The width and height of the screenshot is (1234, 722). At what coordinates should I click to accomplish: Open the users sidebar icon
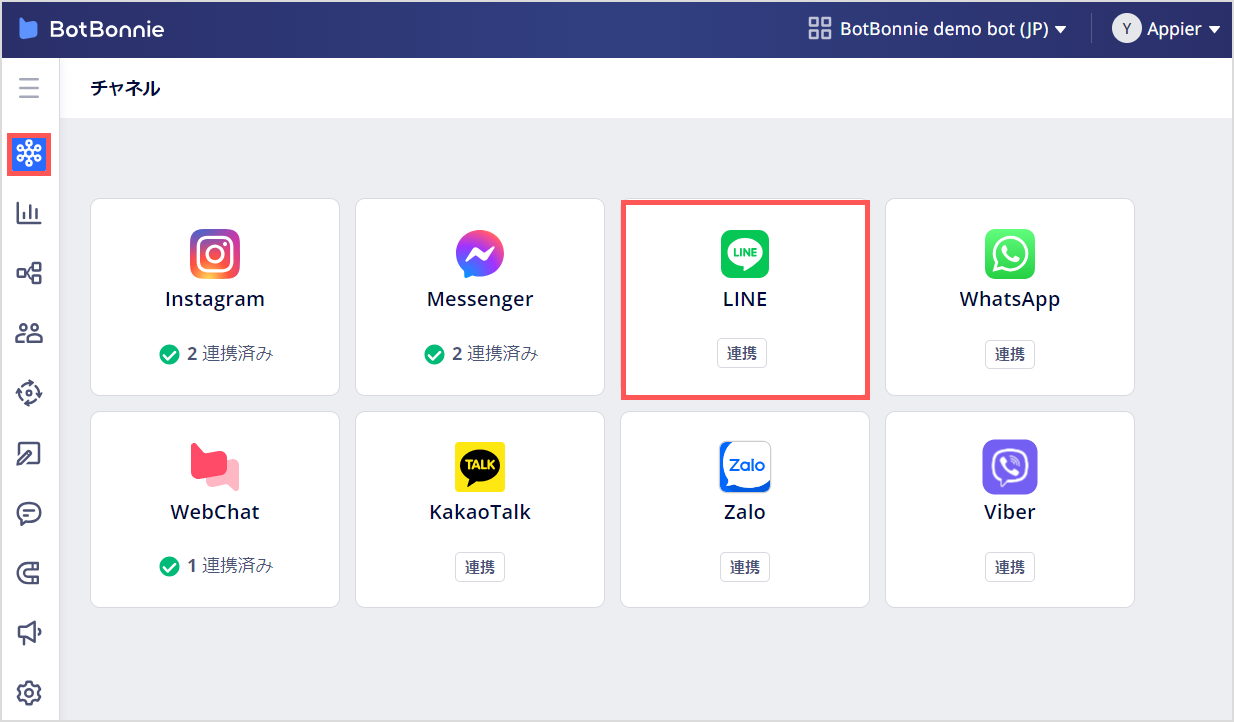pos(29,333)
